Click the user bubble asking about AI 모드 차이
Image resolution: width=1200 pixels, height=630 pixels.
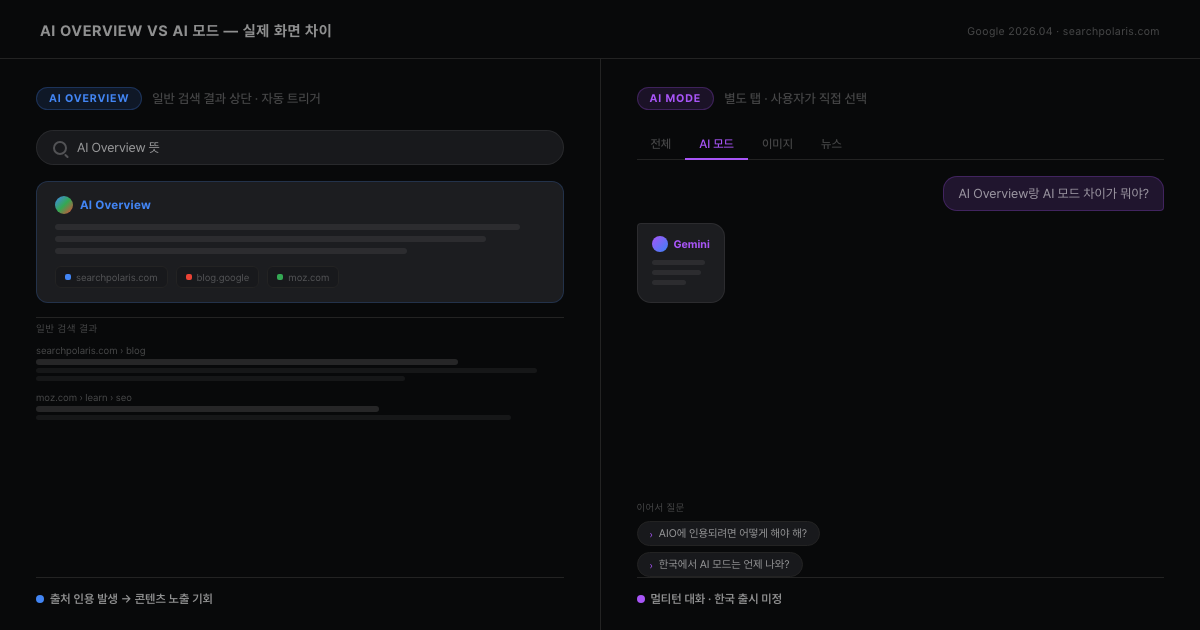[x=1053, y=193]
